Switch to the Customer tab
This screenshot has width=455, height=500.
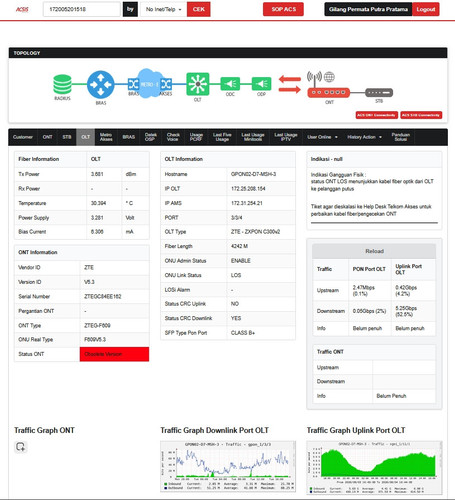(x=23, y=137)
